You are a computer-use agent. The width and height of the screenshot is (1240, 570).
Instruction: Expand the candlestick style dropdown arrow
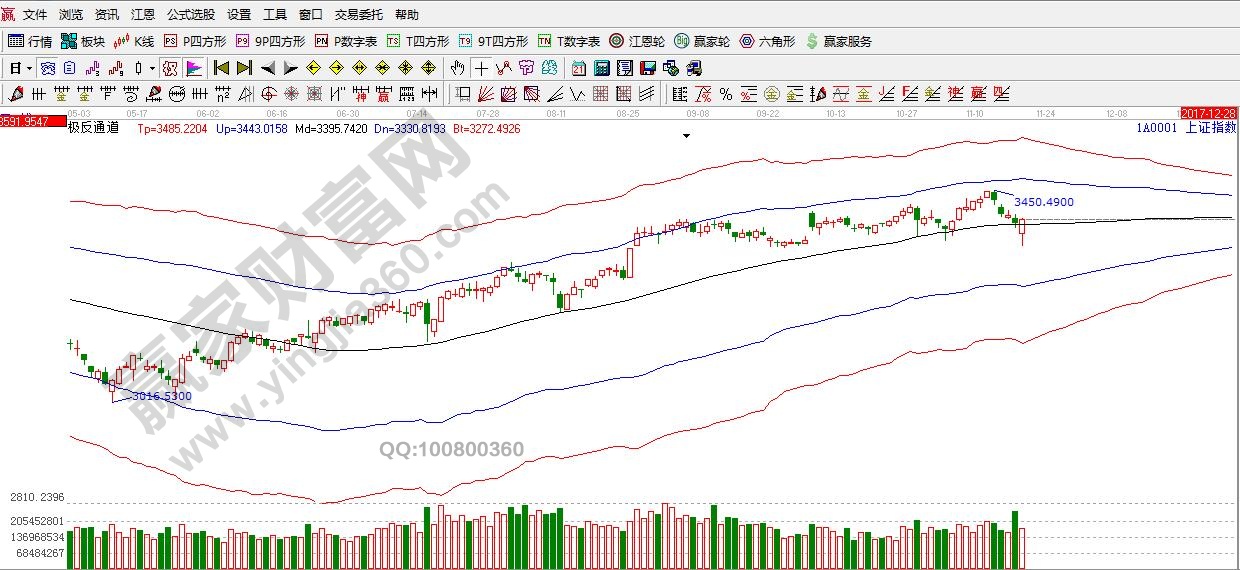coord(152,68)
